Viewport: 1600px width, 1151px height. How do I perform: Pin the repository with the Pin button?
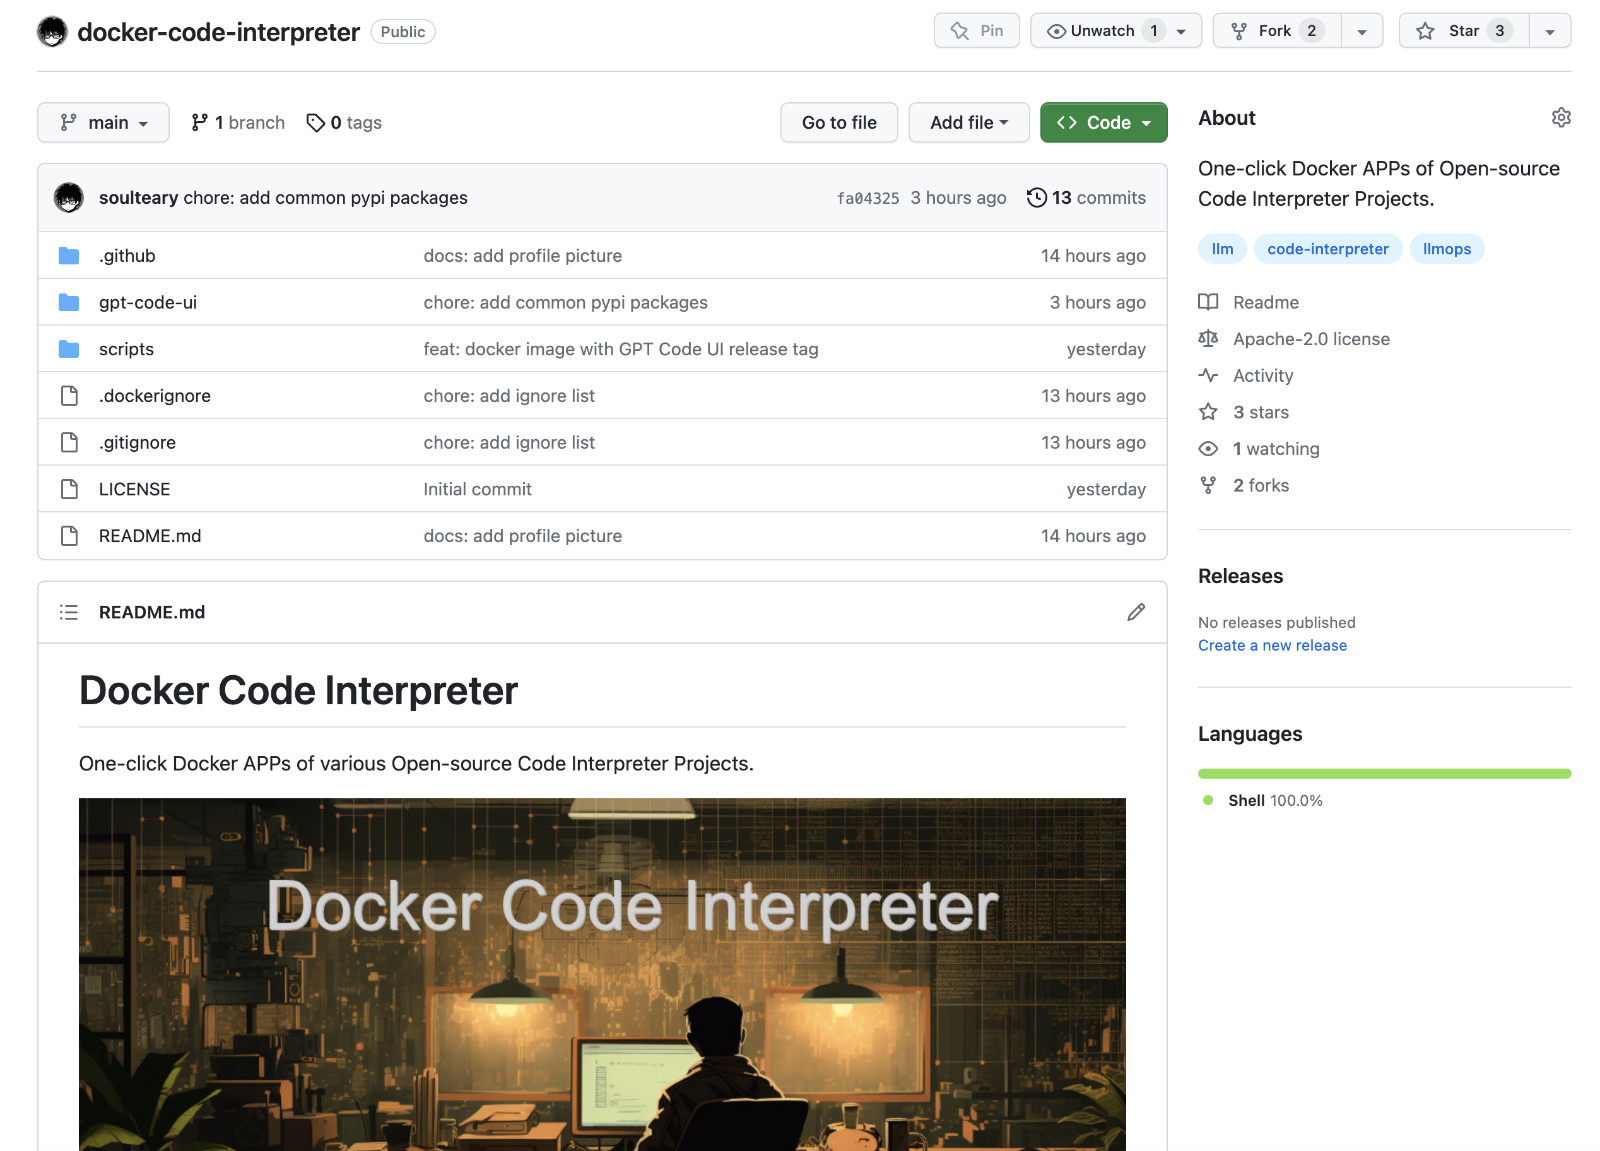click(x=977, y=31)
